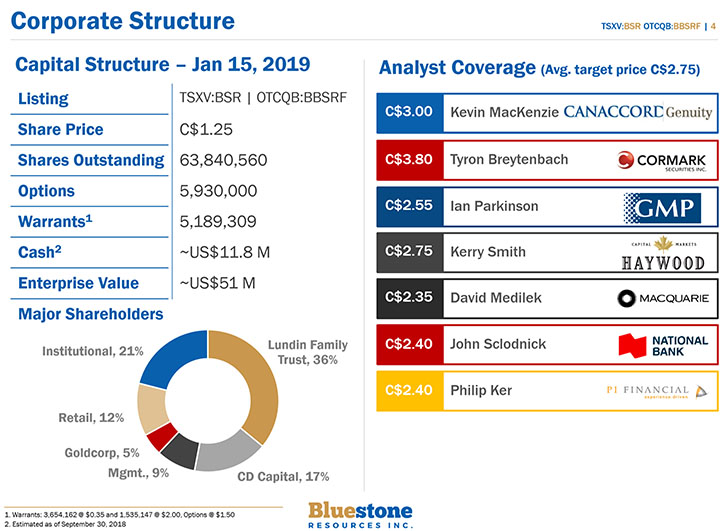Click the Cormark Securities logo
Viewport: 725px width, 531px height.
pos(662,161)
